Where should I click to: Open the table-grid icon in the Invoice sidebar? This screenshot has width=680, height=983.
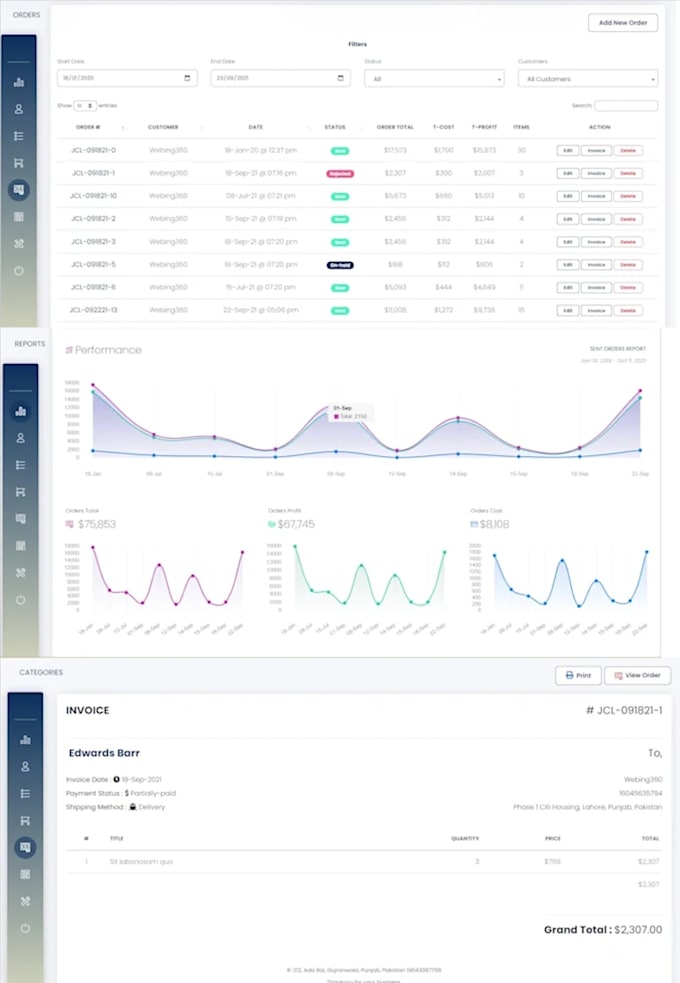click(x=25, y=875)
